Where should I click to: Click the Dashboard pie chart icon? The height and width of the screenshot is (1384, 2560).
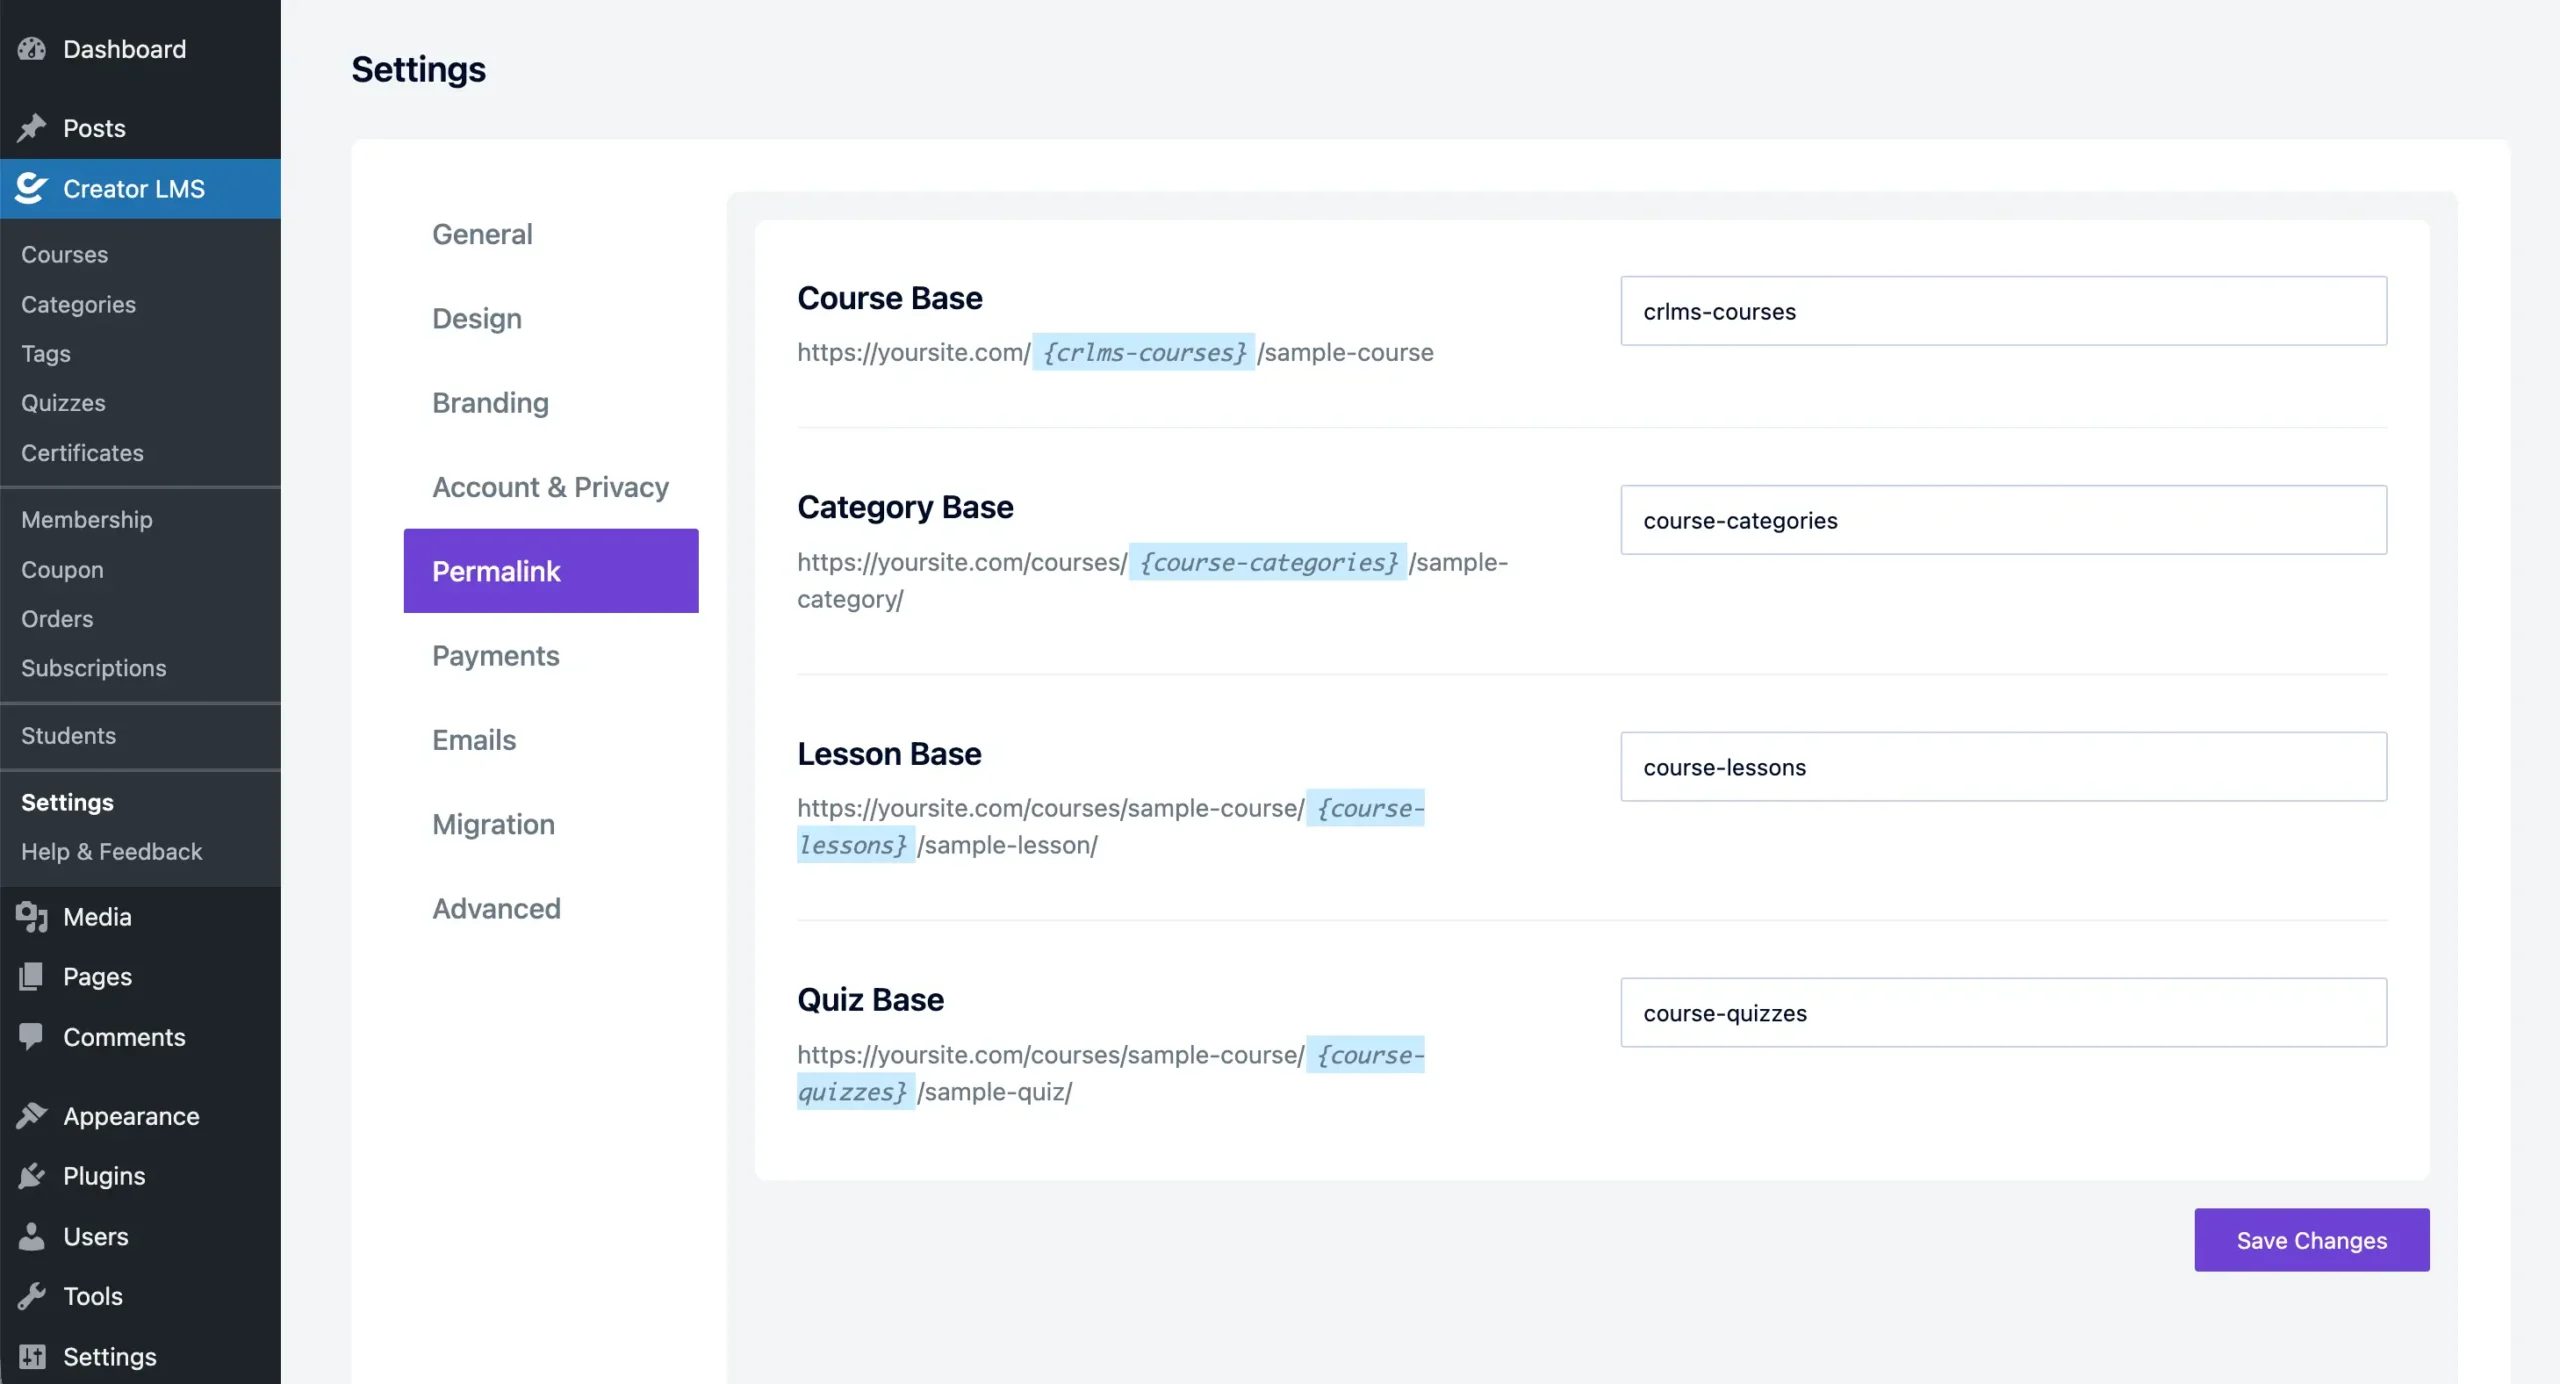pyautogui.click(x=32, y=48)
